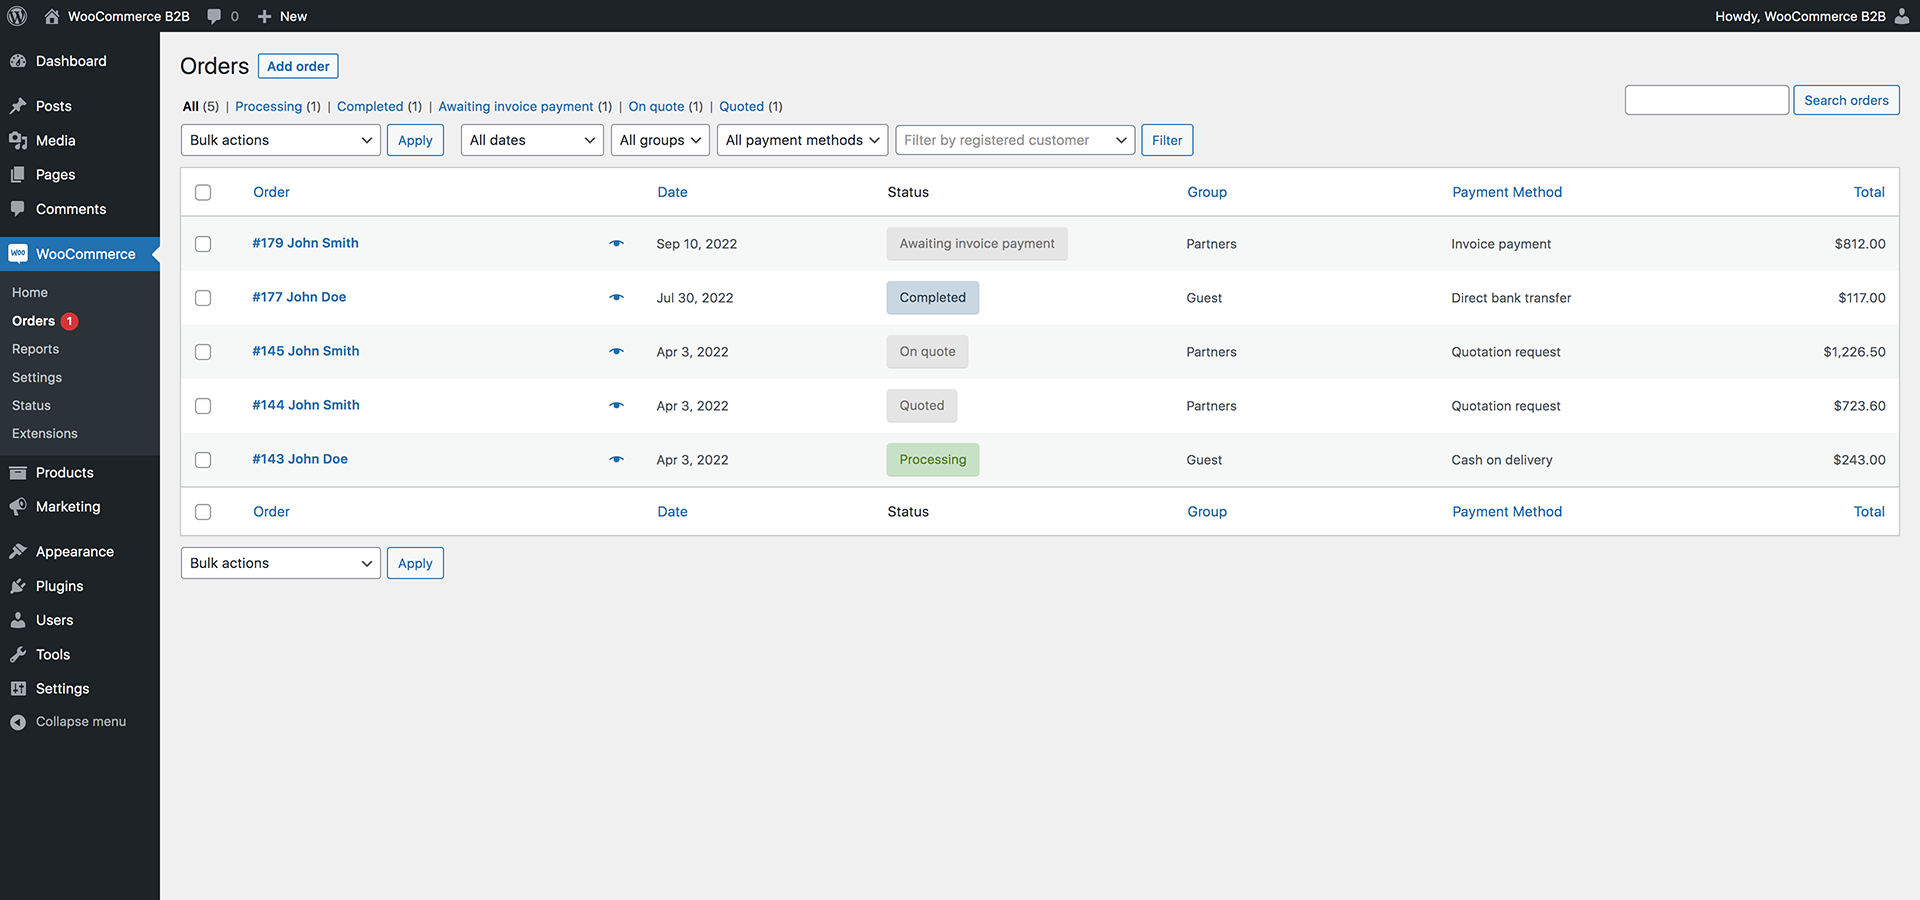Preview order #143 with the eye icon

pyautogui.click(x=616, y=459)
